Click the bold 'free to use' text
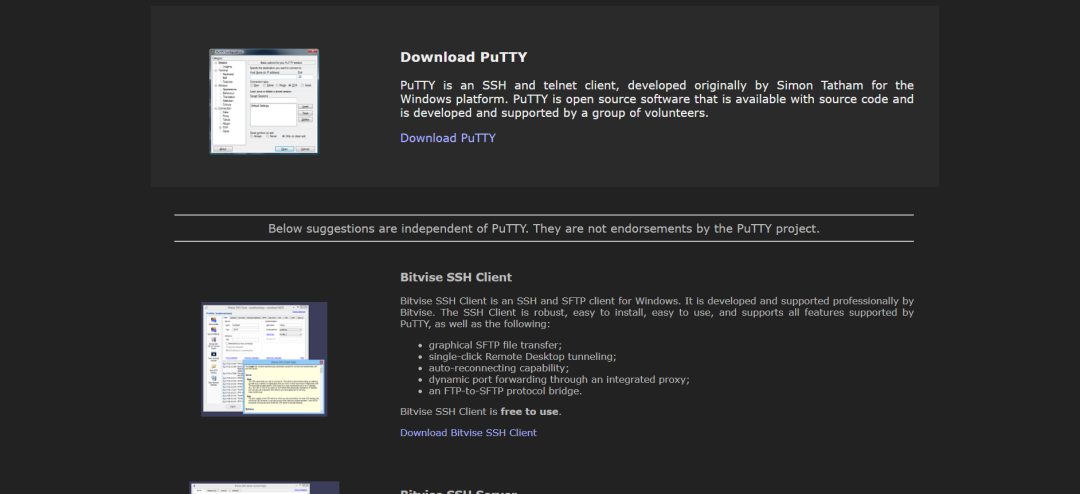 (x=530, y=412)
